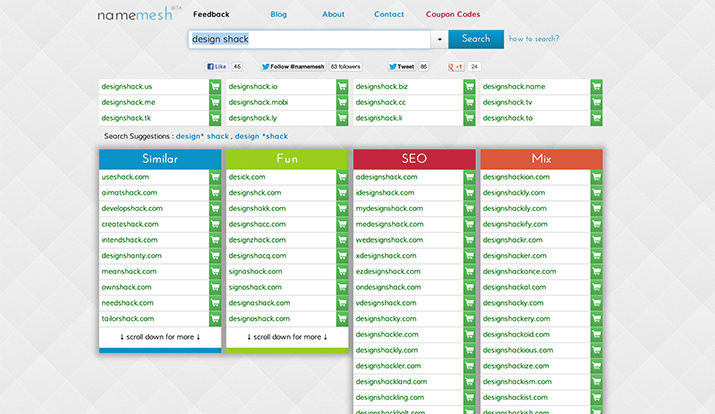This screenshot has width=715, height=414.
Task: Click the cart icon for signashack.com
Action: (342, 271)
